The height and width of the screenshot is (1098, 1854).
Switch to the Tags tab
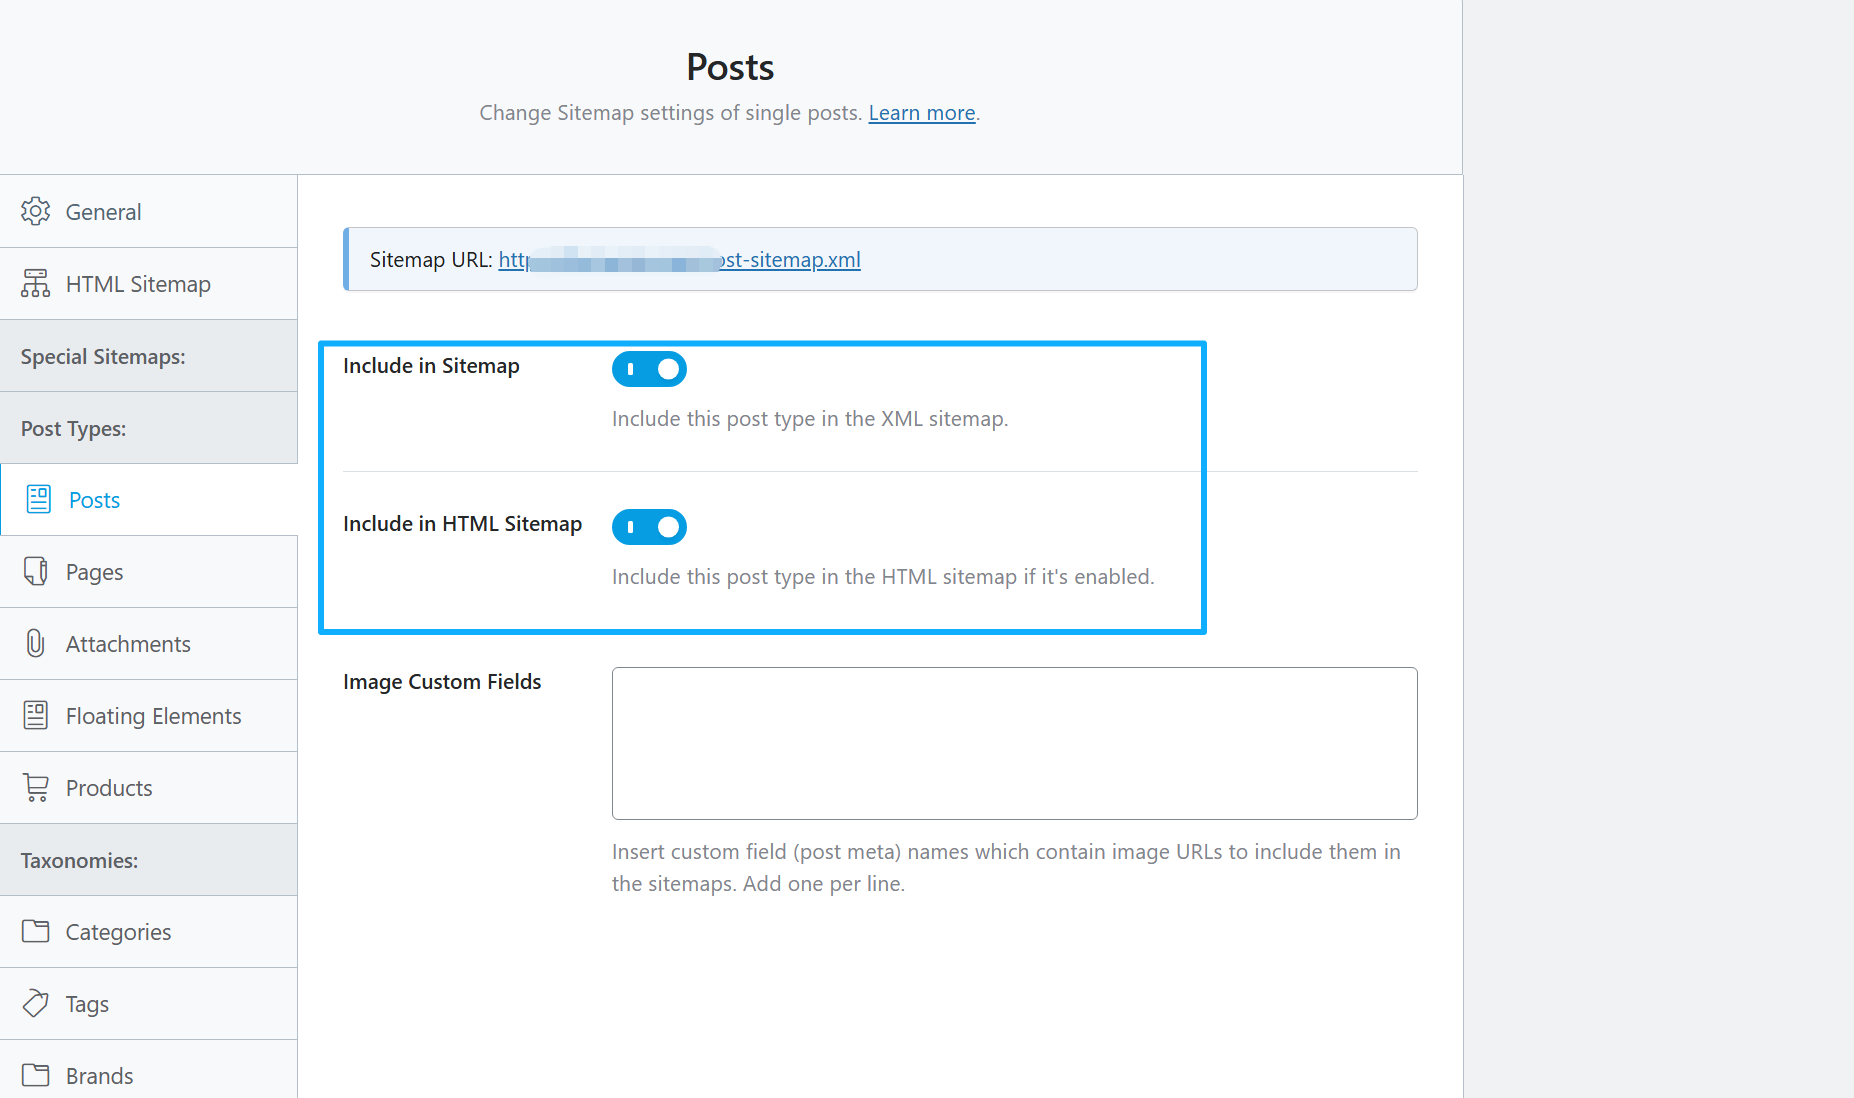149,1004
